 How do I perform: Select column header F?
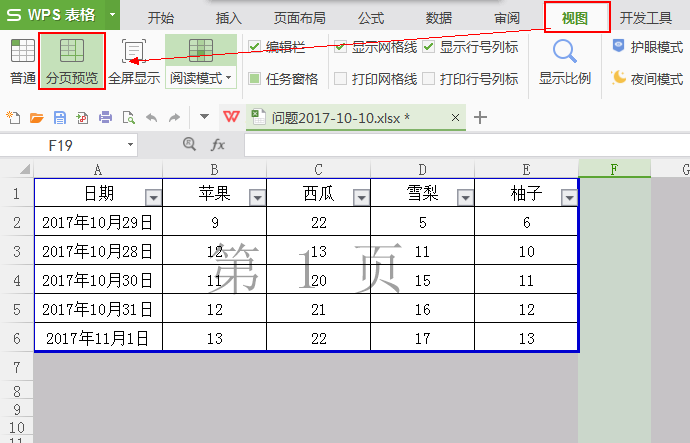(614, 169)
